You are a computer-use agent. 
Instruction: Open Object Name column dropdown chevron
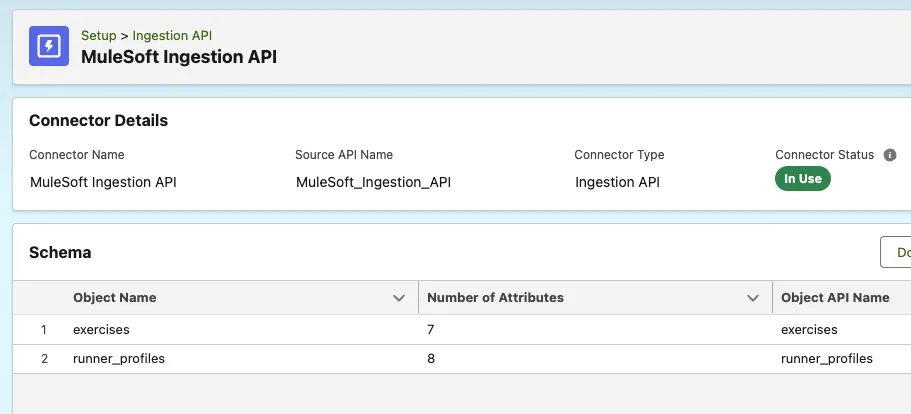click(399, 298)
